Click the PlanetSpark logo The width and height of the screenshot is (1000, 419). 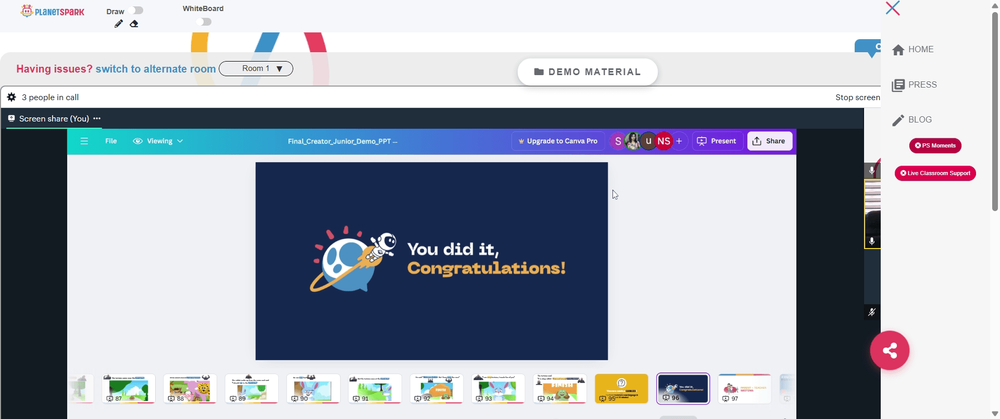coord(52,11)
